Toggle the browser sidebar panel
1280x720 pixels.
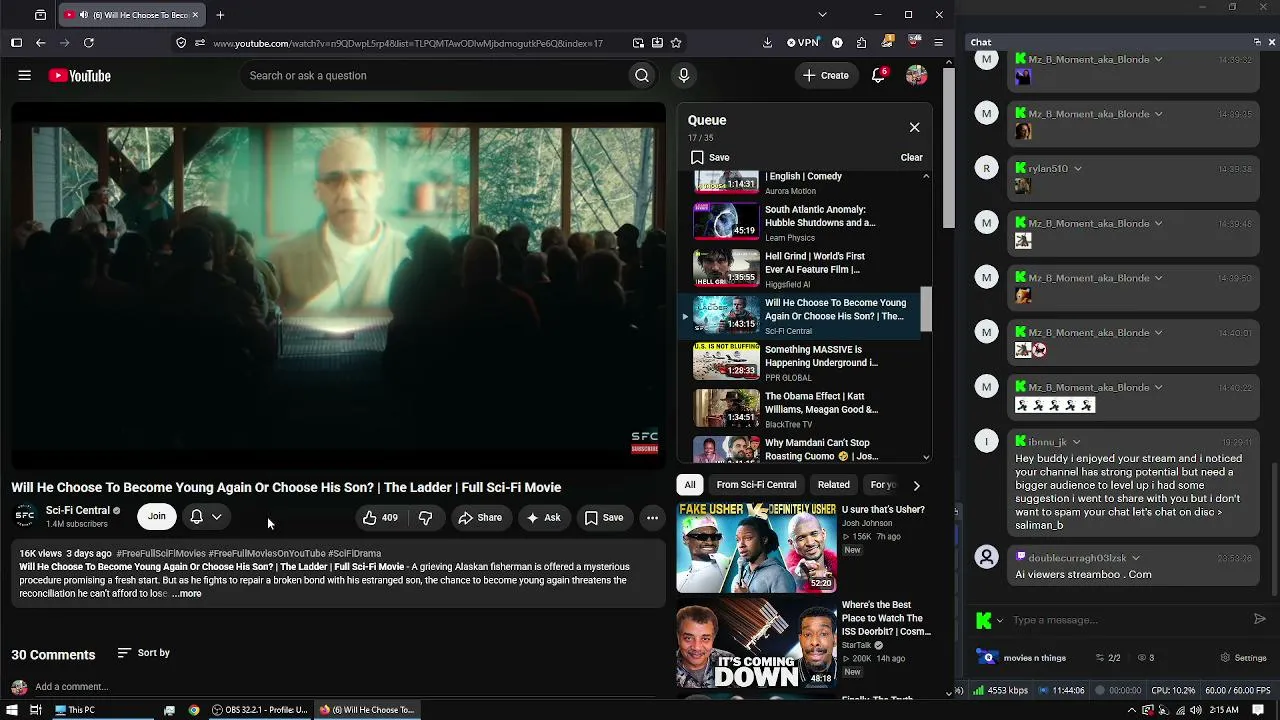[x=16, y=43]
